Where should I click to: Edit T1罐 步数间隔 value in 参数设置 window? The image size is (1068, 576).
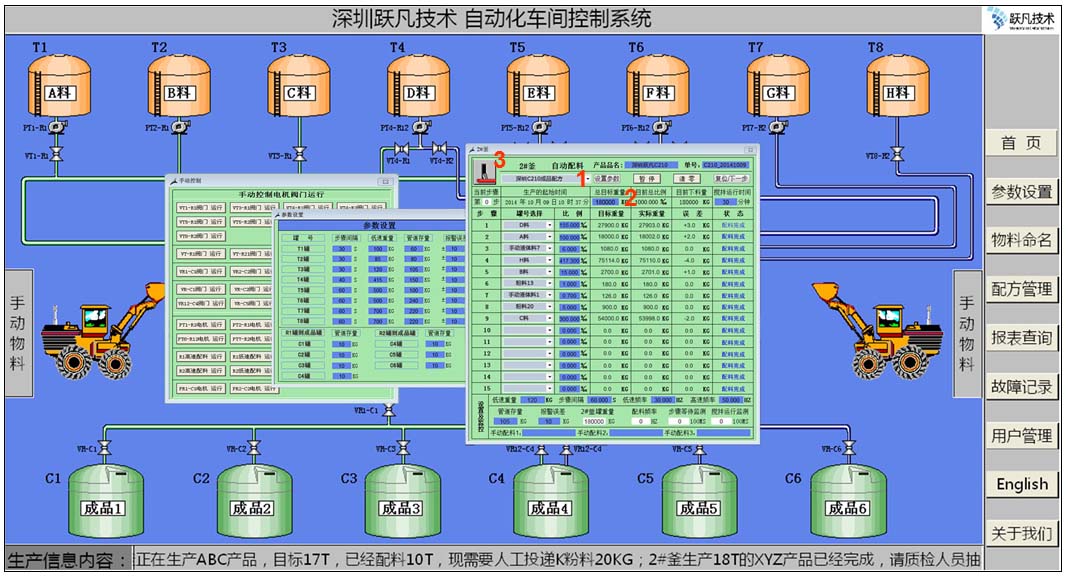point(342,249)
